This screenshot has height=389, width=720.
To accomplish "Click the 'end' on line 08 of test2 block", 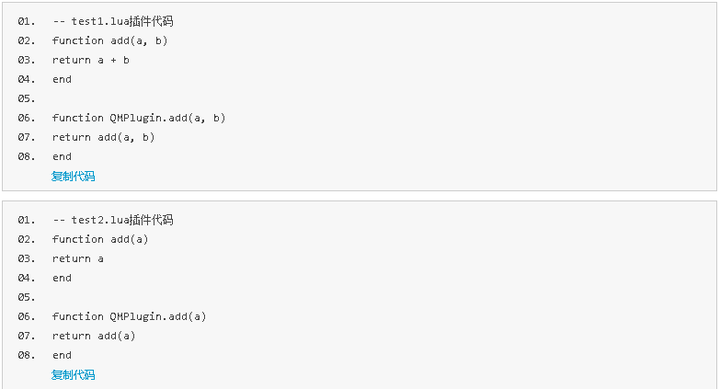I will [62, 355].
